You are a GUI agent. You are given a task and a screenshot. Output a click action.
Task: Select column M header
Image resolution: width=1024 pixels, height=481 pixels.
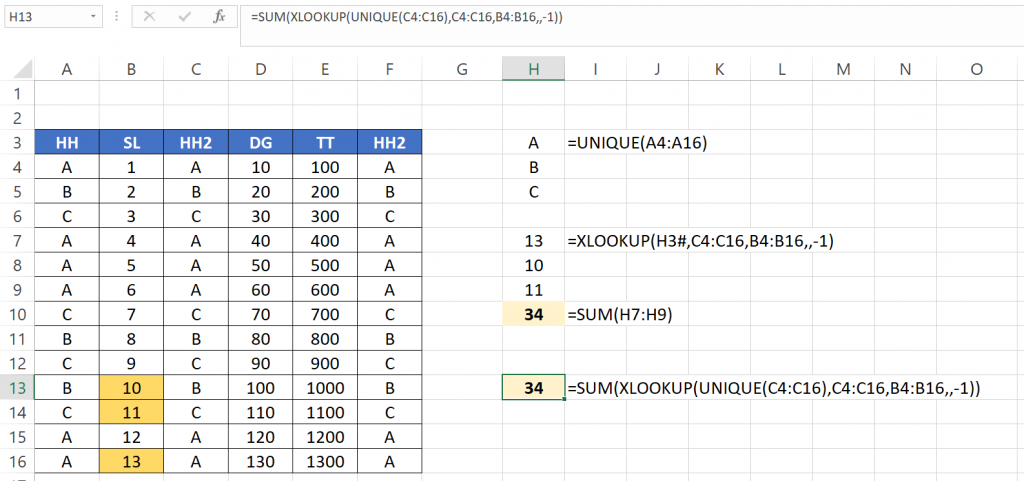tap(844, 69)
